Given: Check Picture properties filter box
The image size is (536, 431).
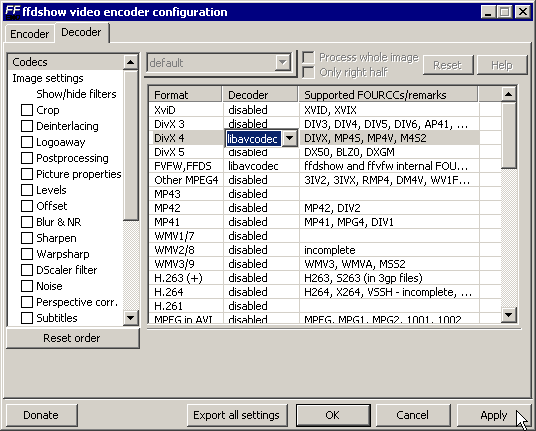Looking at the screenshot, I should 27,174.
